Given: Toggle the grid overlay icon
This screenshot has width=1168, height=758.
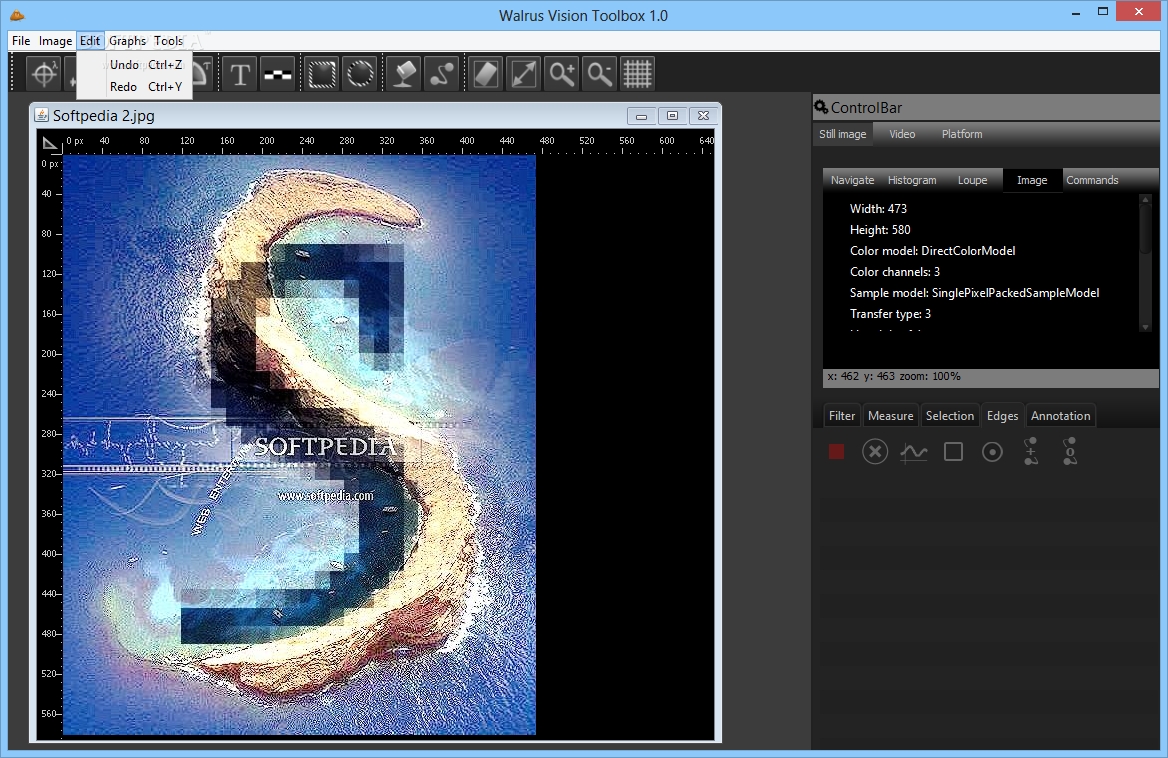Looking at the screenshot, I should [638, 74].
